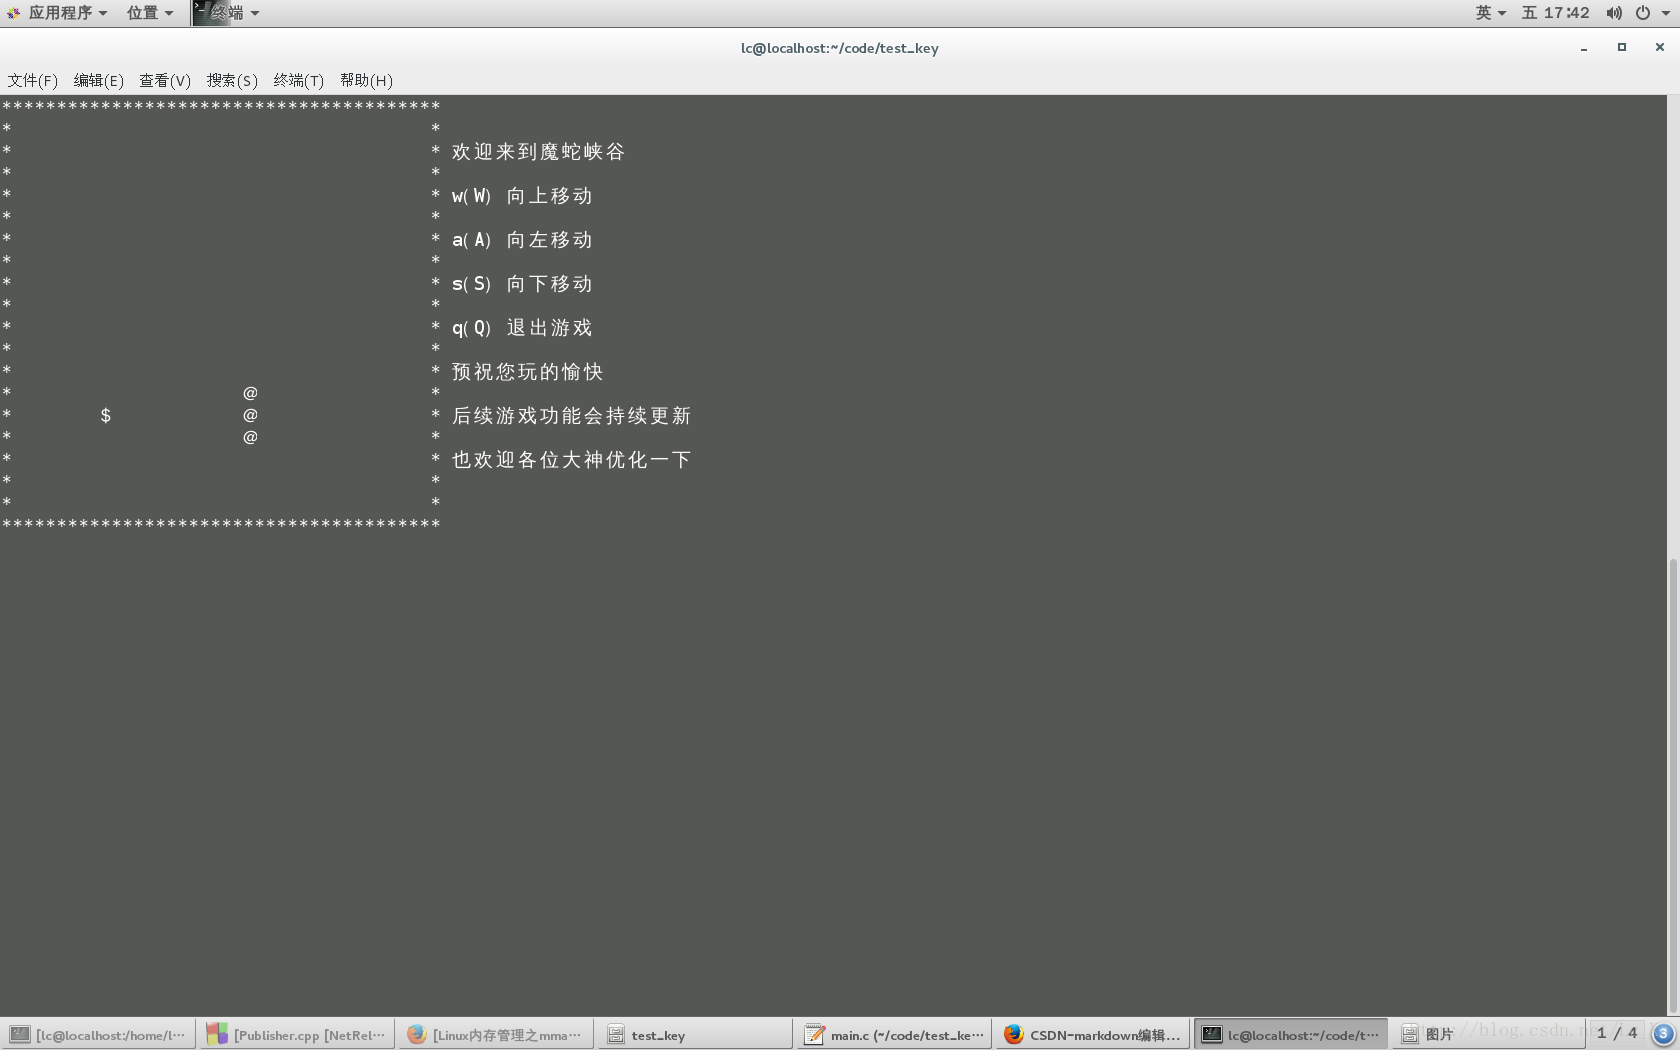Screen dimensions: 1680x1050
Task: Click the blue notification badge icon
Action: point(1663,1033)
